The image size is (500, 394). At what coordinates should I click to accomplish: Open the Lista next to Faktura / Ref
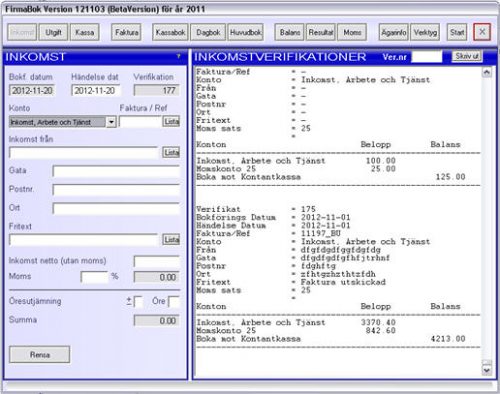click(x=171, y=122)
